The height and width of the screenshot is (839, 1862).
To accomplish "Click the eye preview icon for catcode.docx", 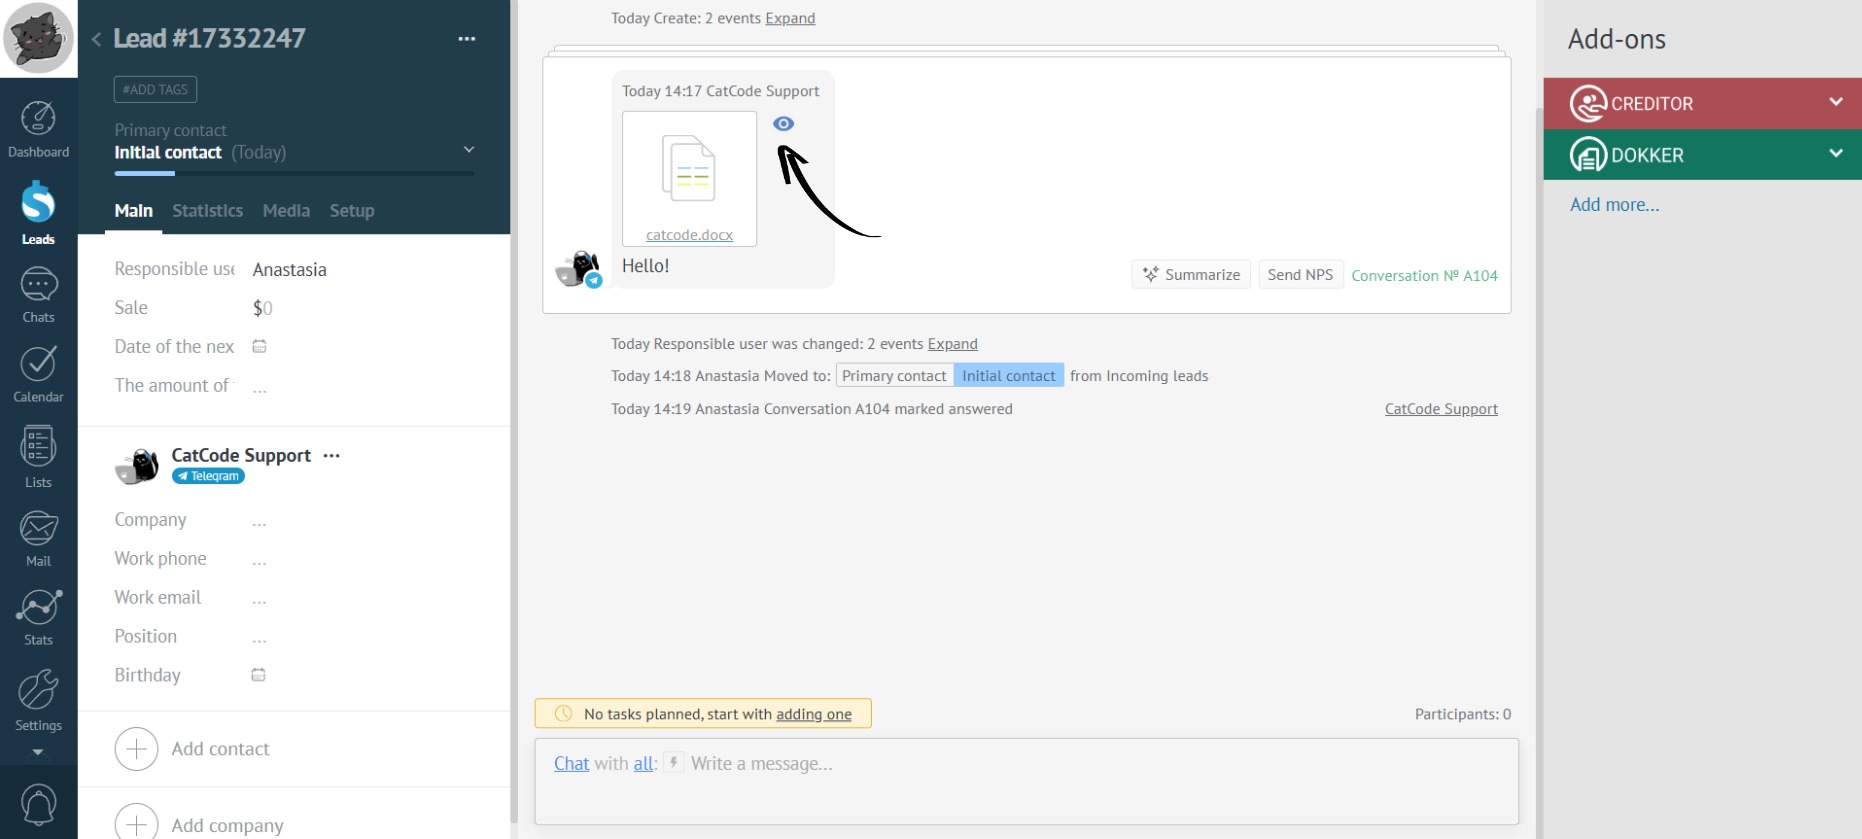I will [783, 124].
